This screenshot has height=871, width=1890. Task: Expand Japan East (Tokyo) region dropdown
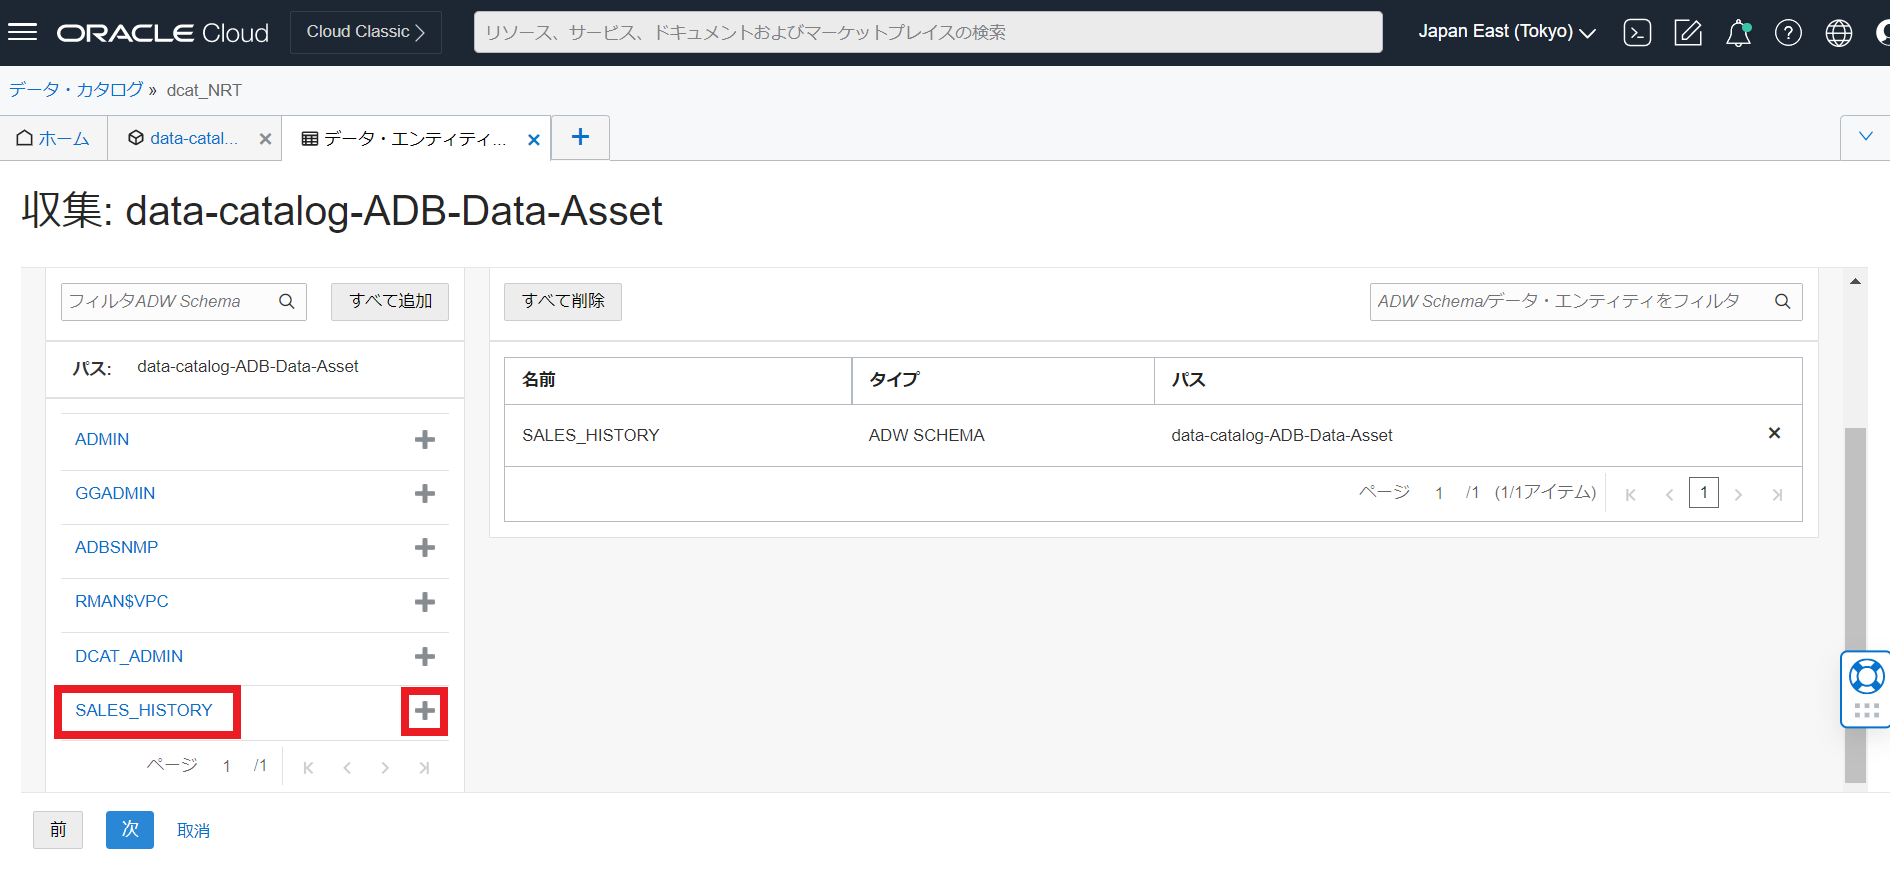pyautogui.click(x=1506, y=32)
